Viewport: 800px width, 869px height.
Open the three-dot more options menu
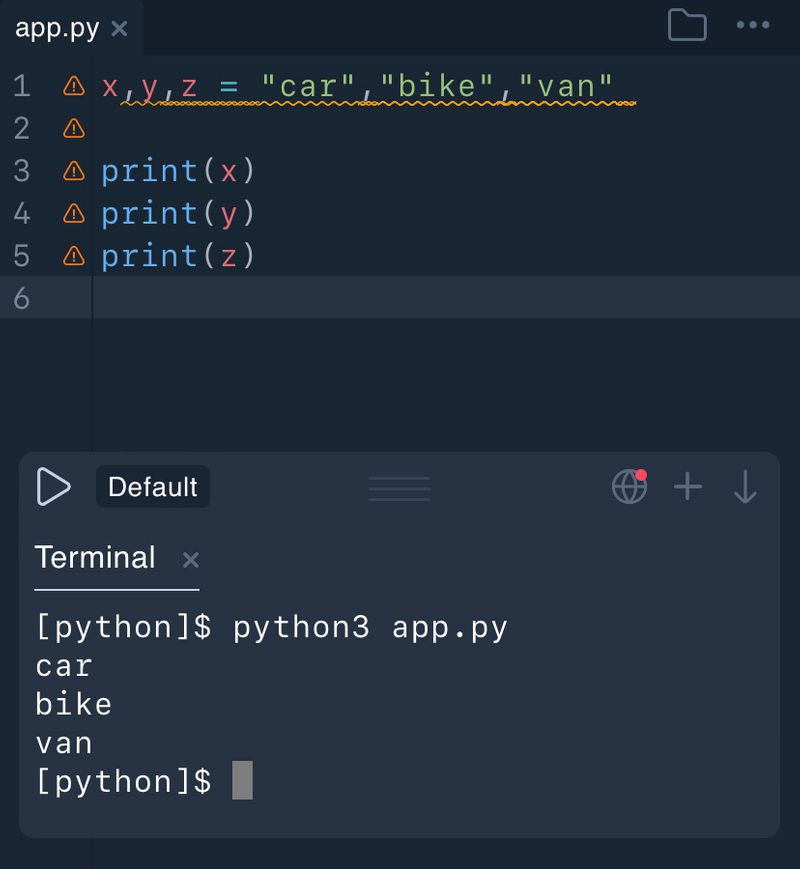[x=752, y=25]
